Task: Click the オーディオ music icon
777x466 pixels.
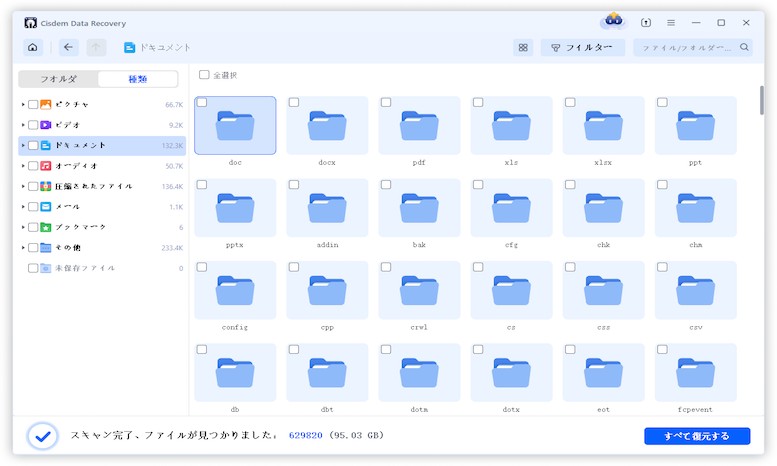Action: [46, 165]
